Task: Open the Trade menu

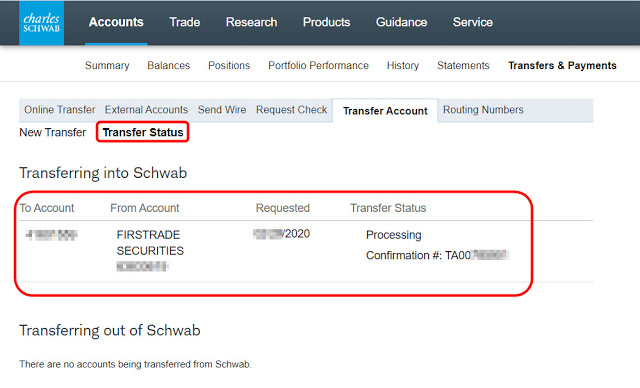Action: (x=184, y=22)
